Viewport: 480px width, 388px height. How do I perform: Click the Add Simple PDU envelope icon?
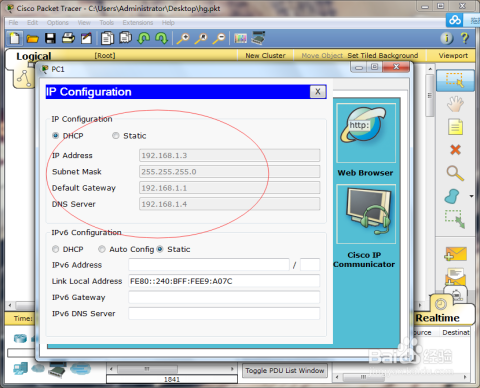pyautogui.click(x=455, y=254)
